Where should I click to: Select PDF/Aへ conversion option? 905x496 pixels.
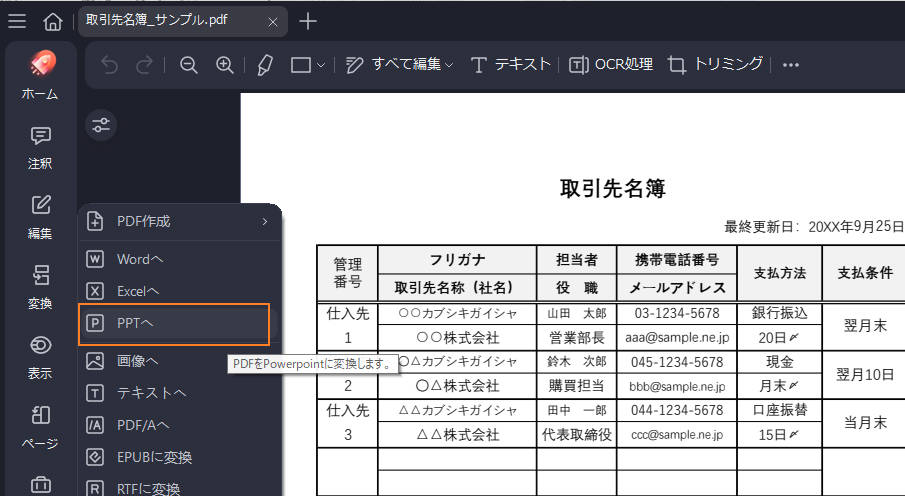pos(179,426)
